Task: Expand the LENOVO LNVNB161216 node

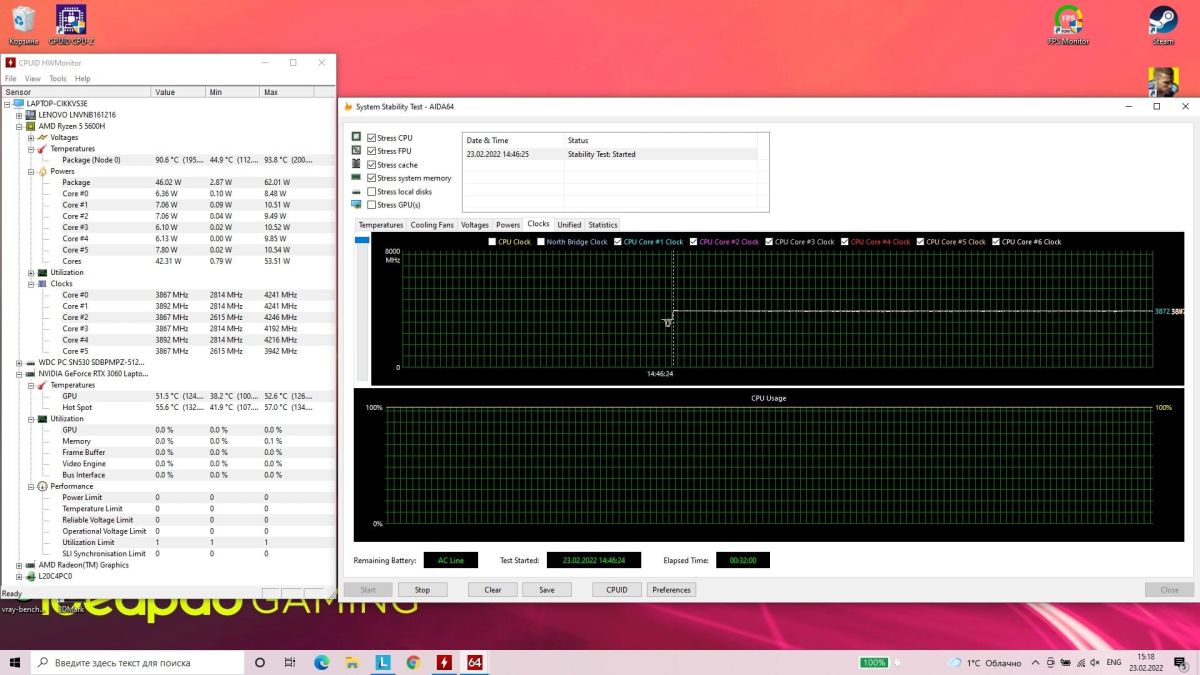Action: point(19,115)
